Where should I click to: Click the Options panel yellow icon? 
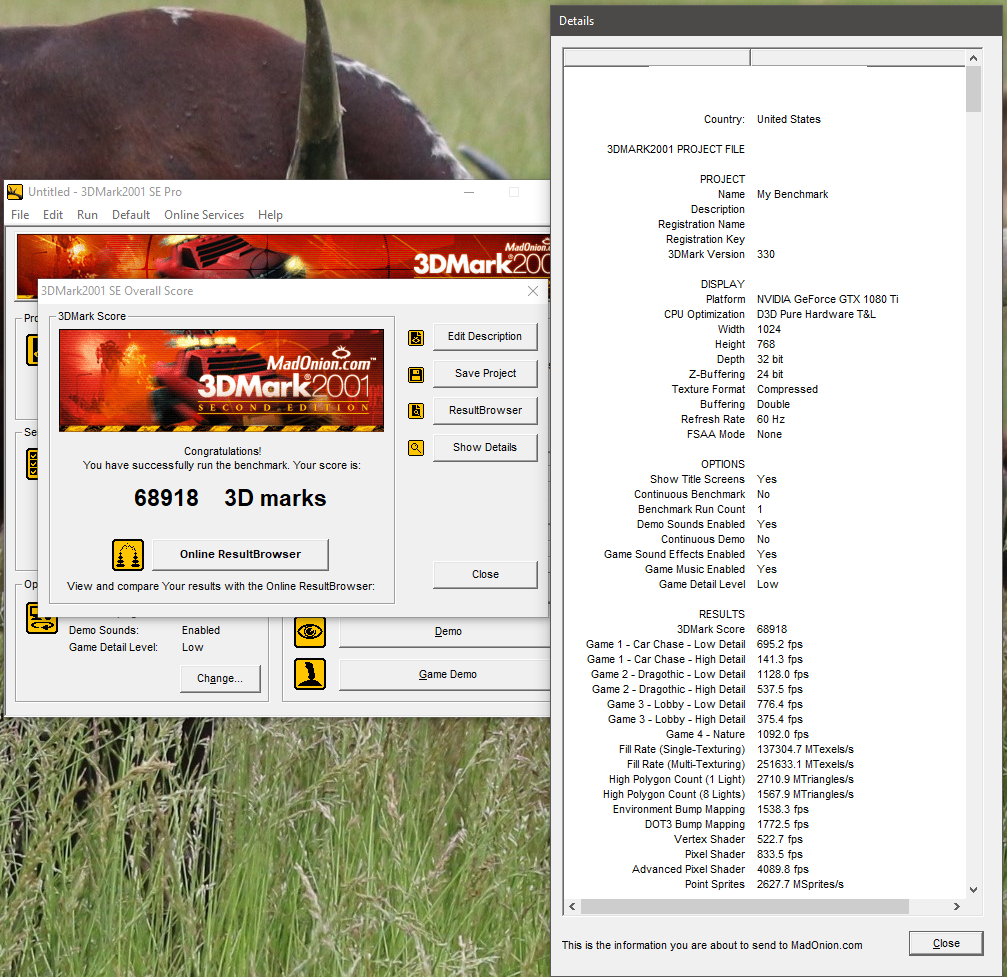(x=42, y=618)
